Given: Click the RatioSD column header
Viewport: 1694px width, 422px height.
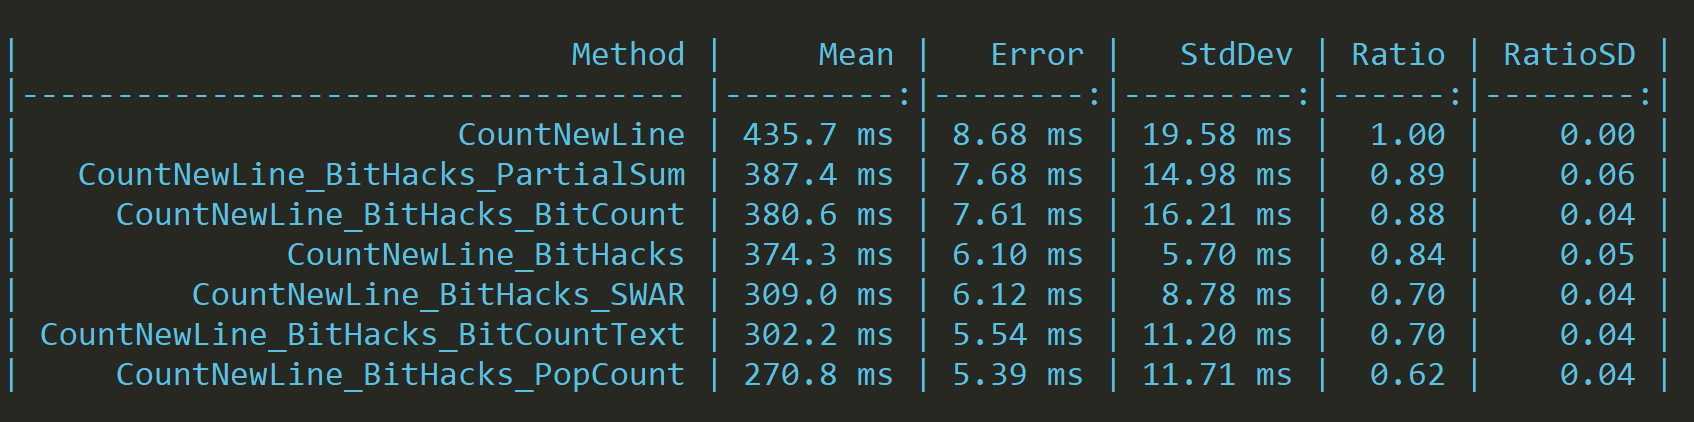Looking at the screenshot, I should (1568, 55).
